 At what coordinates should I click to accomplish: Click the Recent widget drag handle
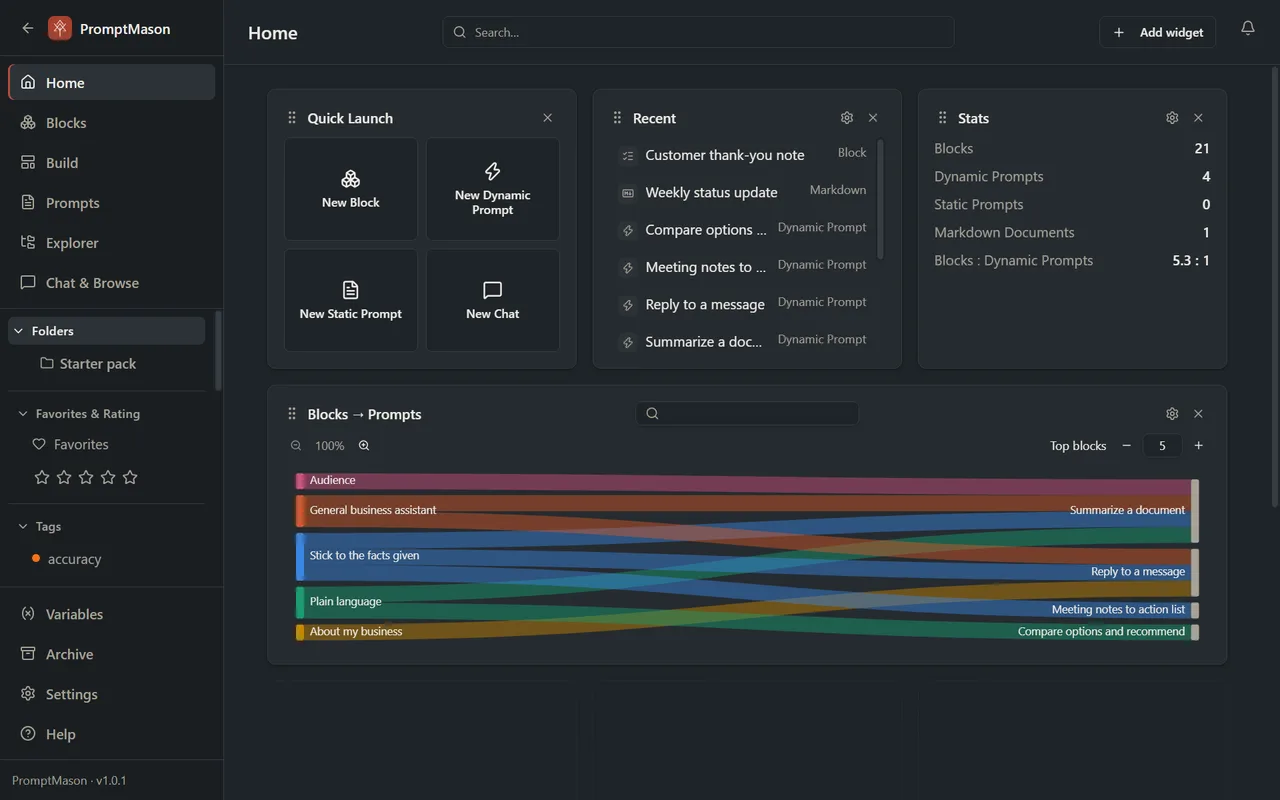pos(617,118)
